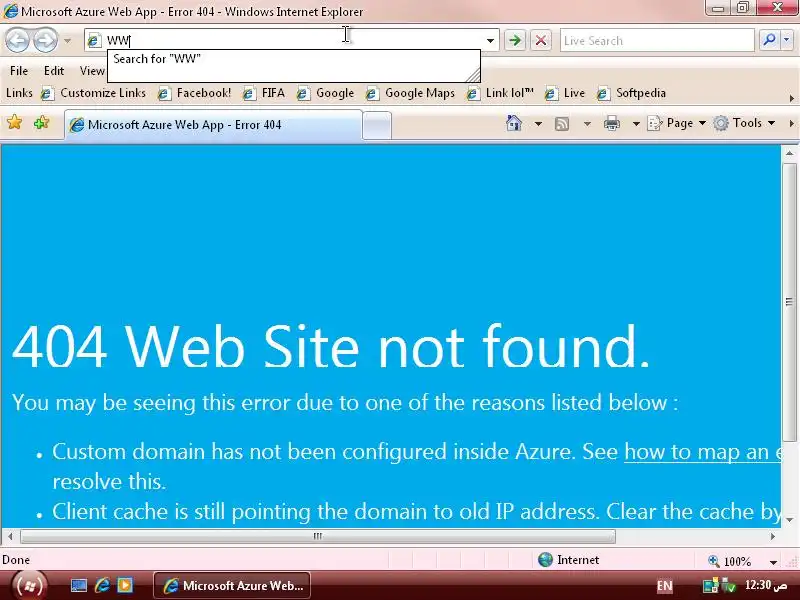Open the File menu
The width and height of the screenshot is (800, 600).
click(x=19, y=71)
